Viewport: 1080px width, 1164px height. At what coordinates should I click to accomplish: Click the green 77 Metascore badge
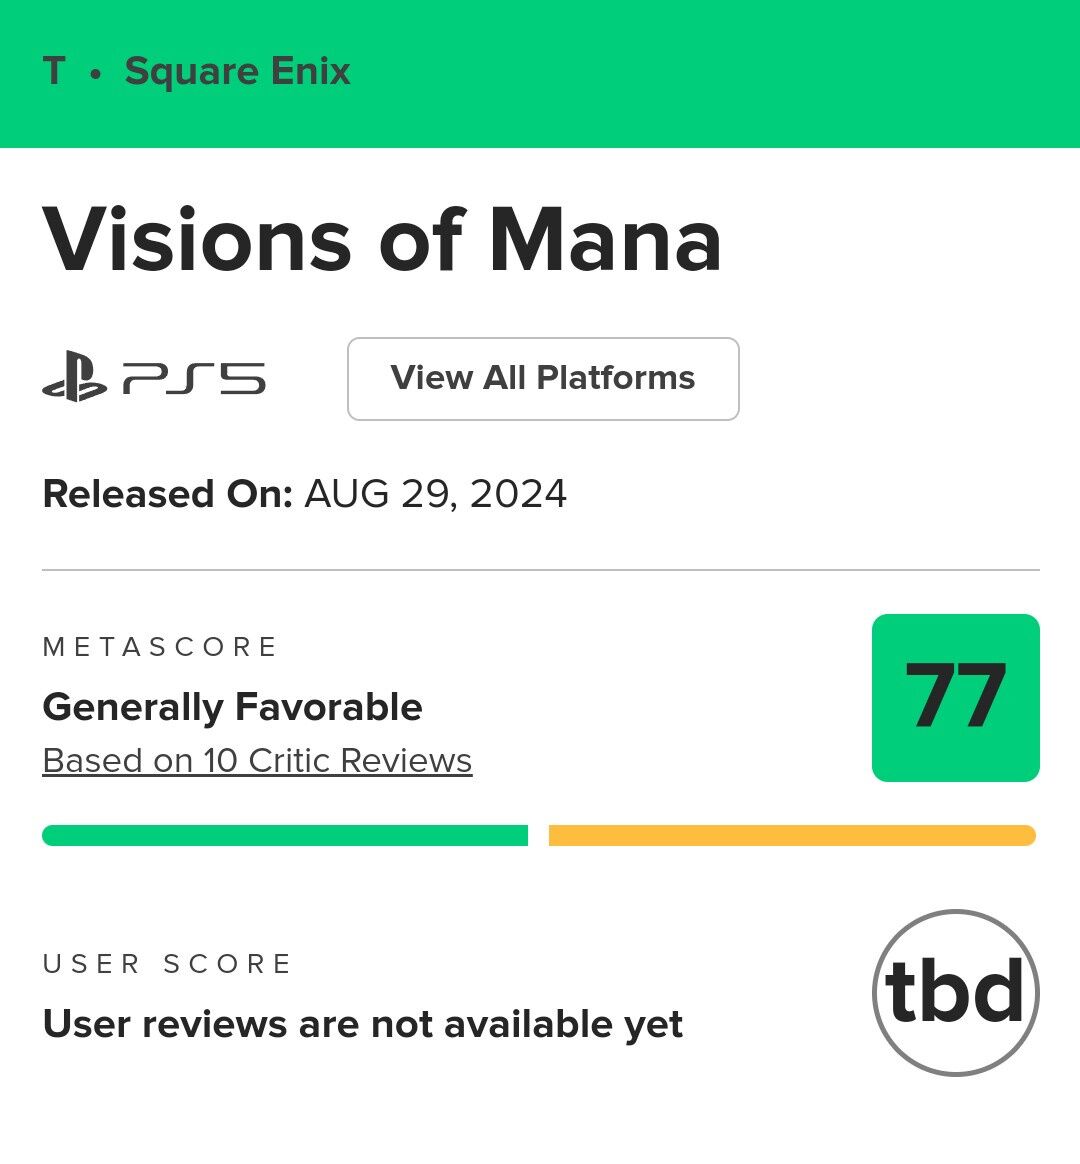click(955, 697)
